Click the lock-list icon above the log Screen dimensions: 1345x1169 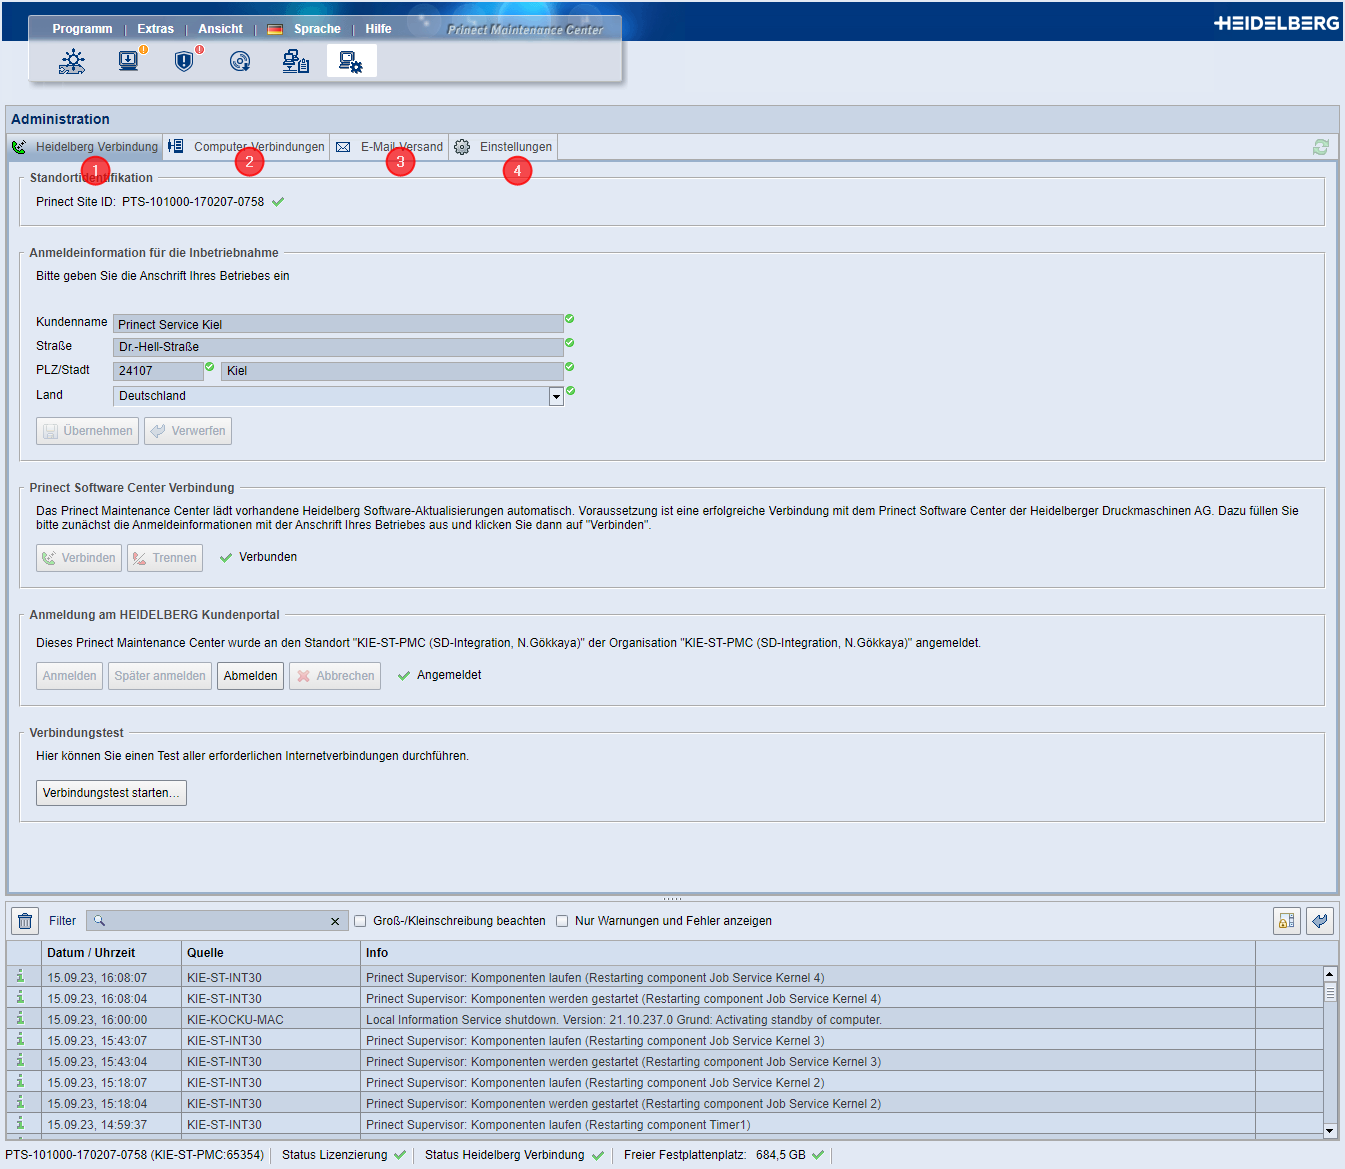1287,921
